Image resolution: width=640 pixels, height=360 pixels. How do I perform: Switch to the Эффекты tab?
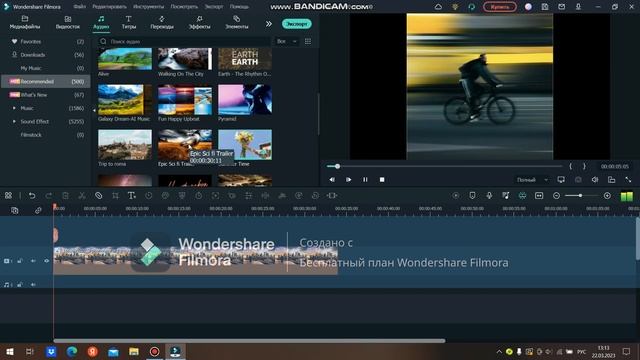[199, 22]
